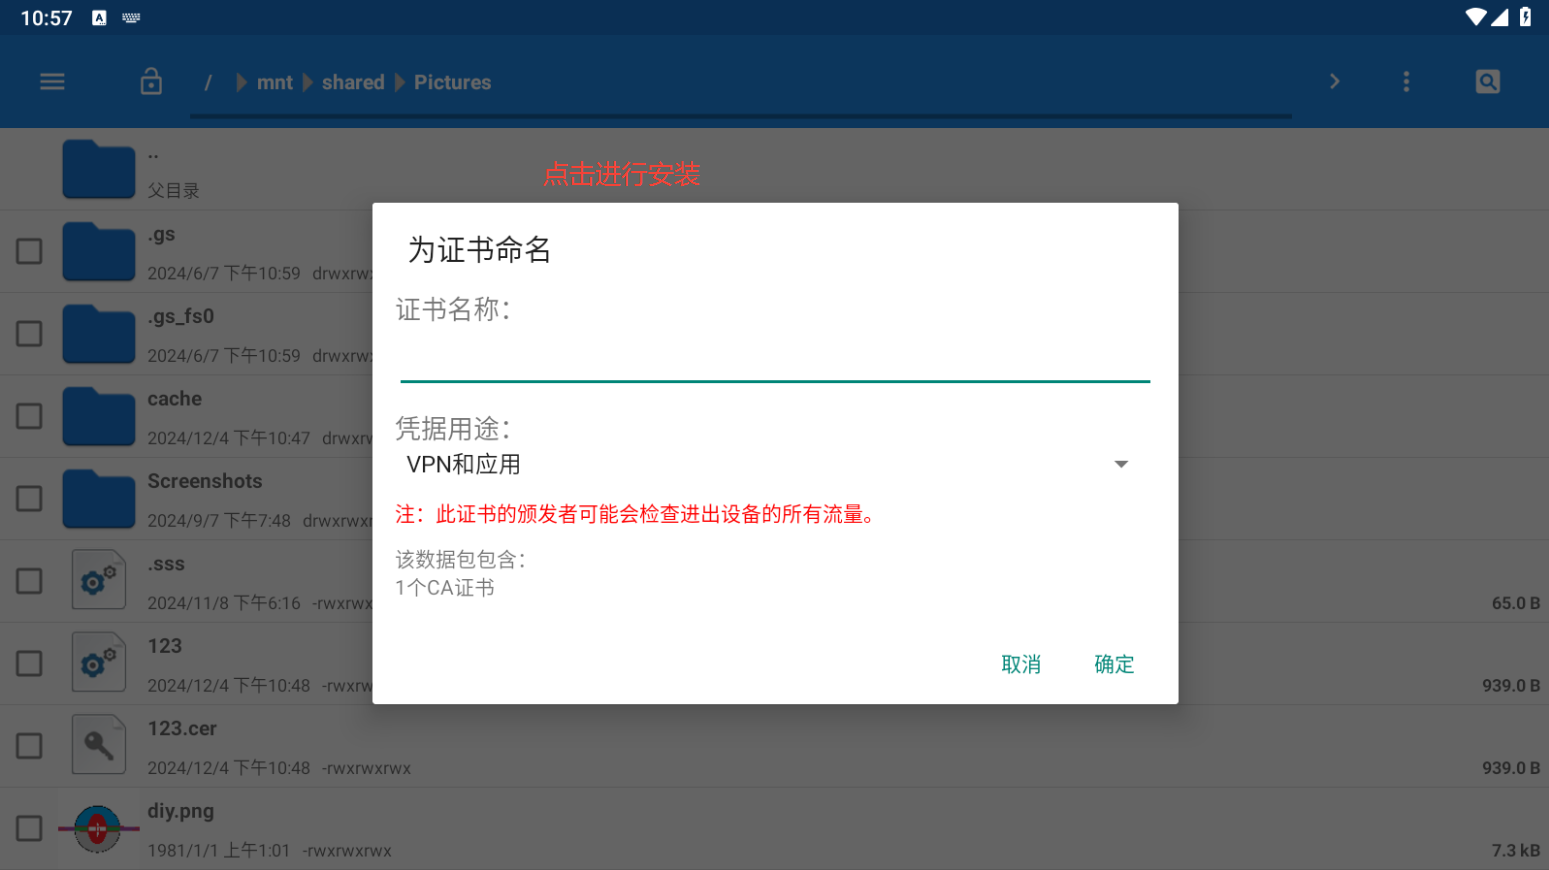
Task: Tap the lock icon in toolbar
Action: pyautogui.click(x=151, y=81)
